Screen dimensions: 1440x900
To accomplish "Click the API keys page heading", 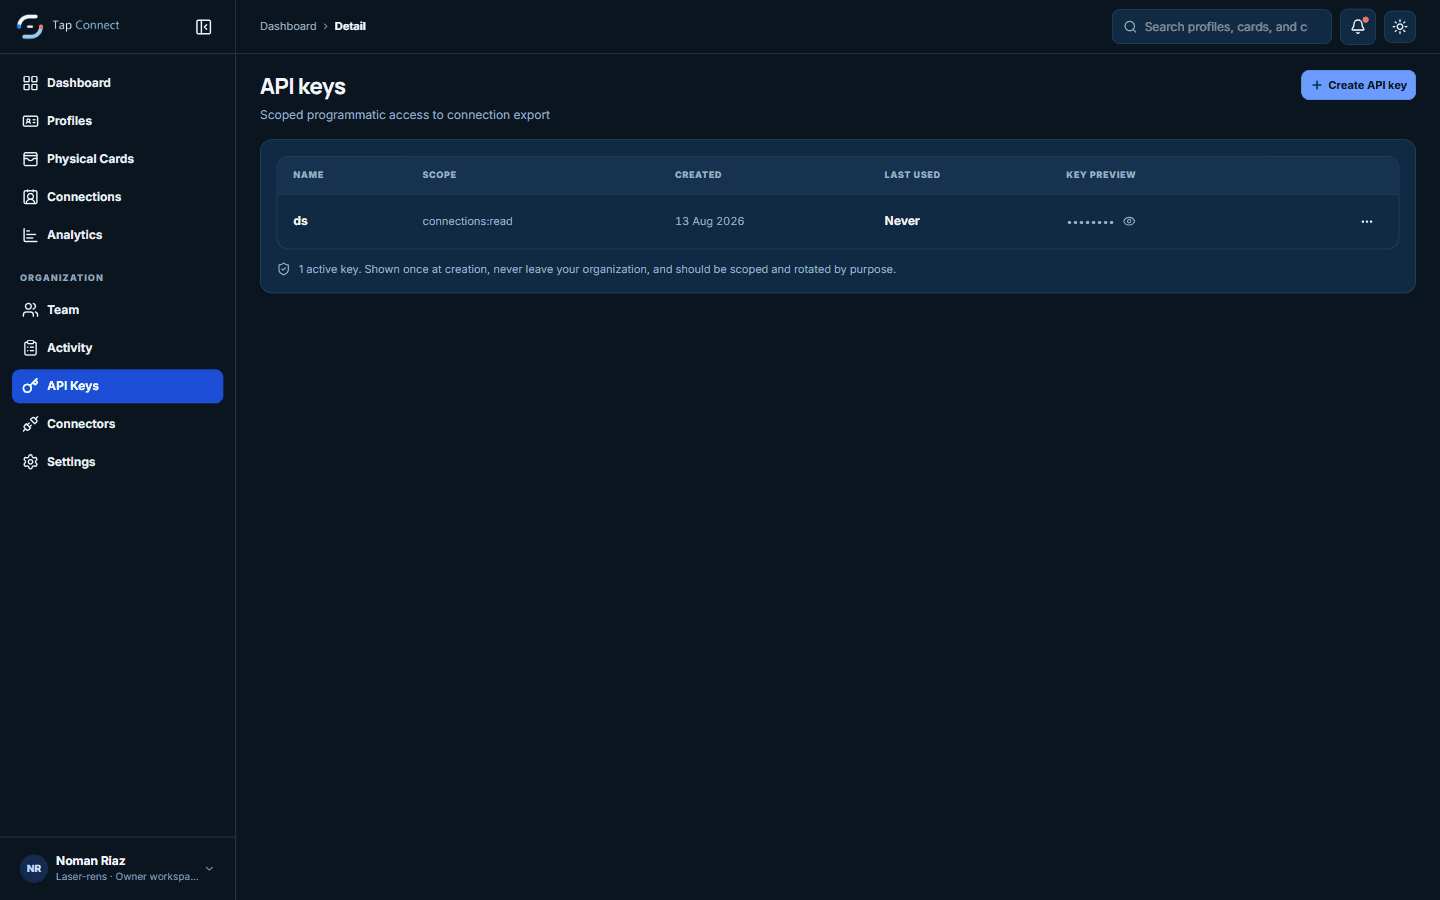I will tap(303, 87).
